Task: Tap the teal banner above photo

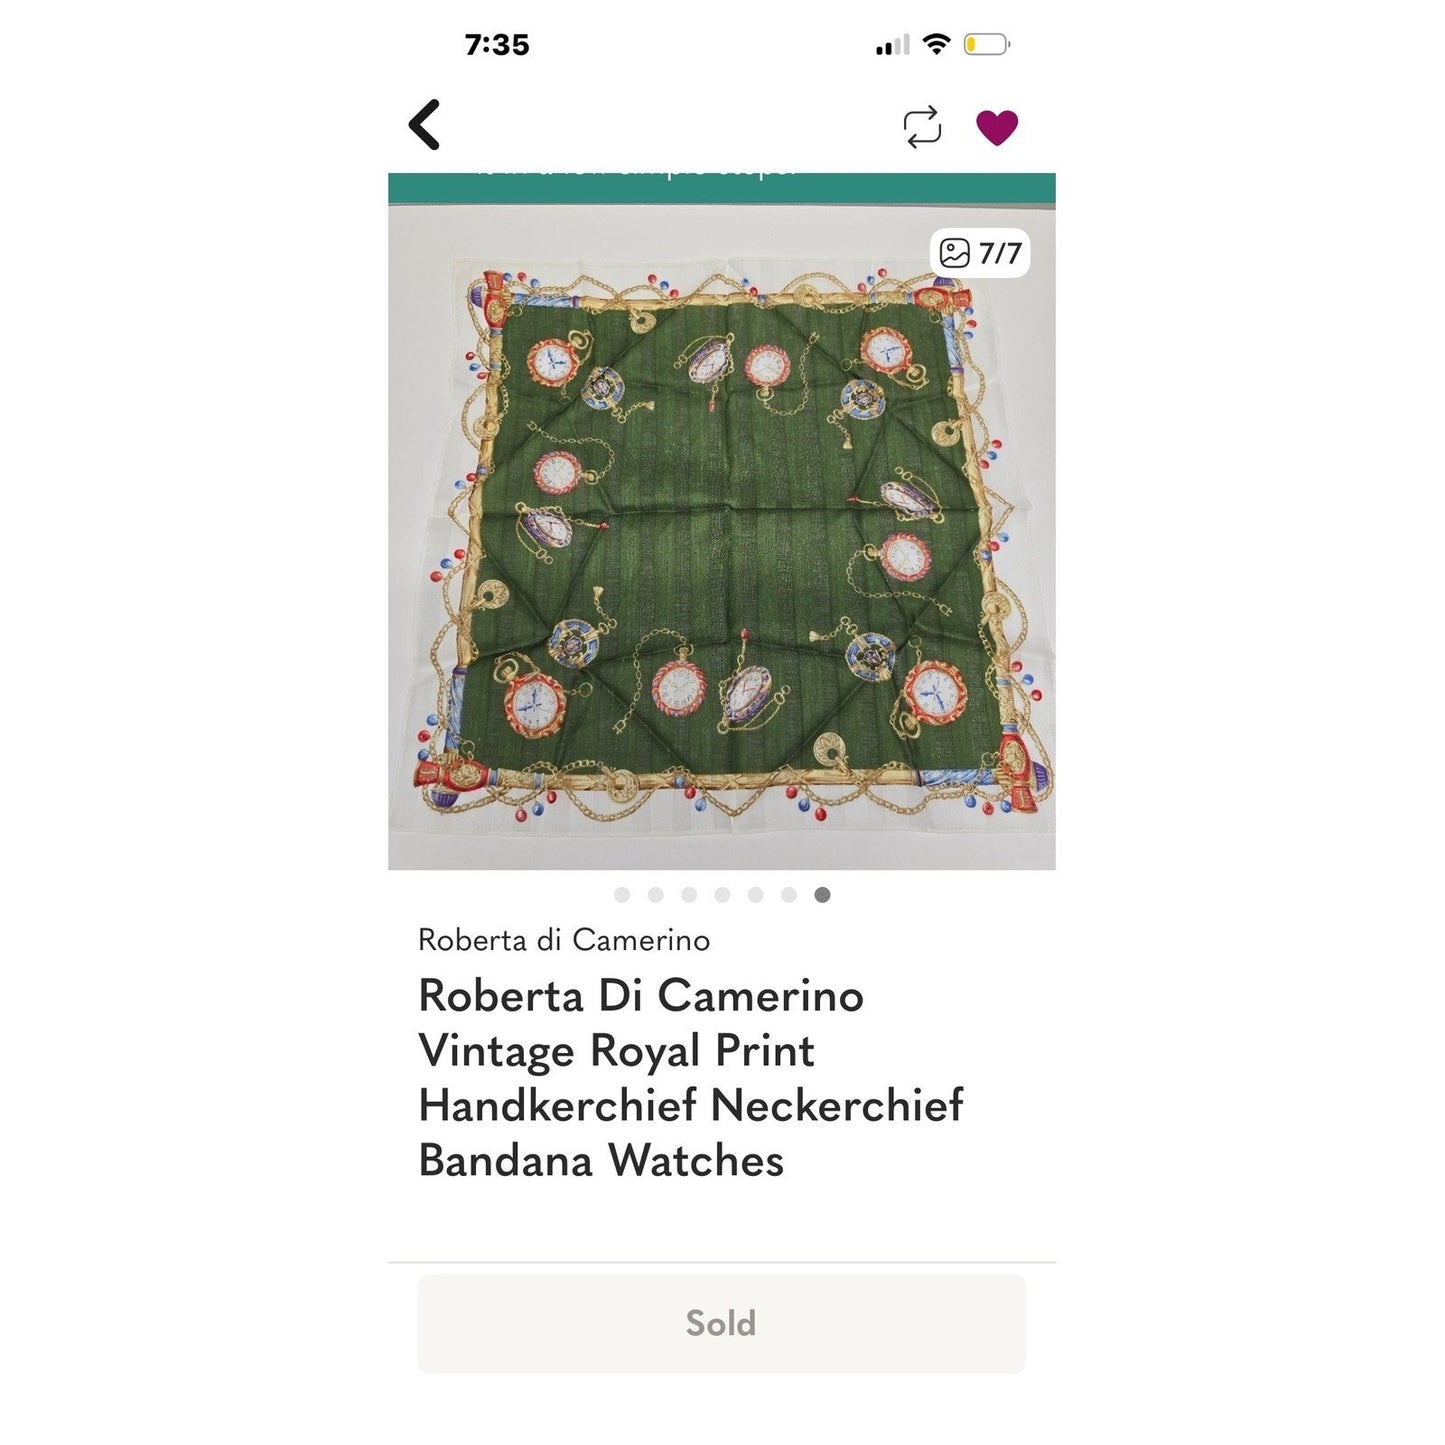Action: [722, 188]
